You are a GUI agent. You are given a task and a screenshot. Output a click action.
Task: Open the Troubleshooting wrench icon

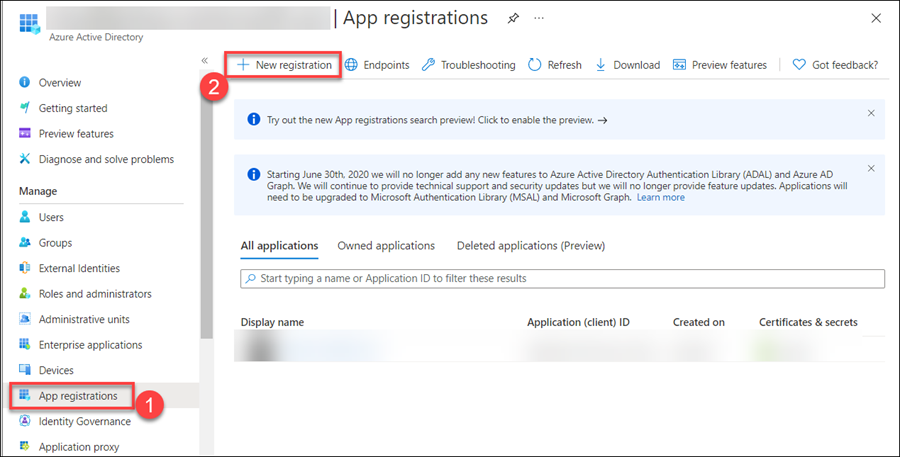point(428,65)
